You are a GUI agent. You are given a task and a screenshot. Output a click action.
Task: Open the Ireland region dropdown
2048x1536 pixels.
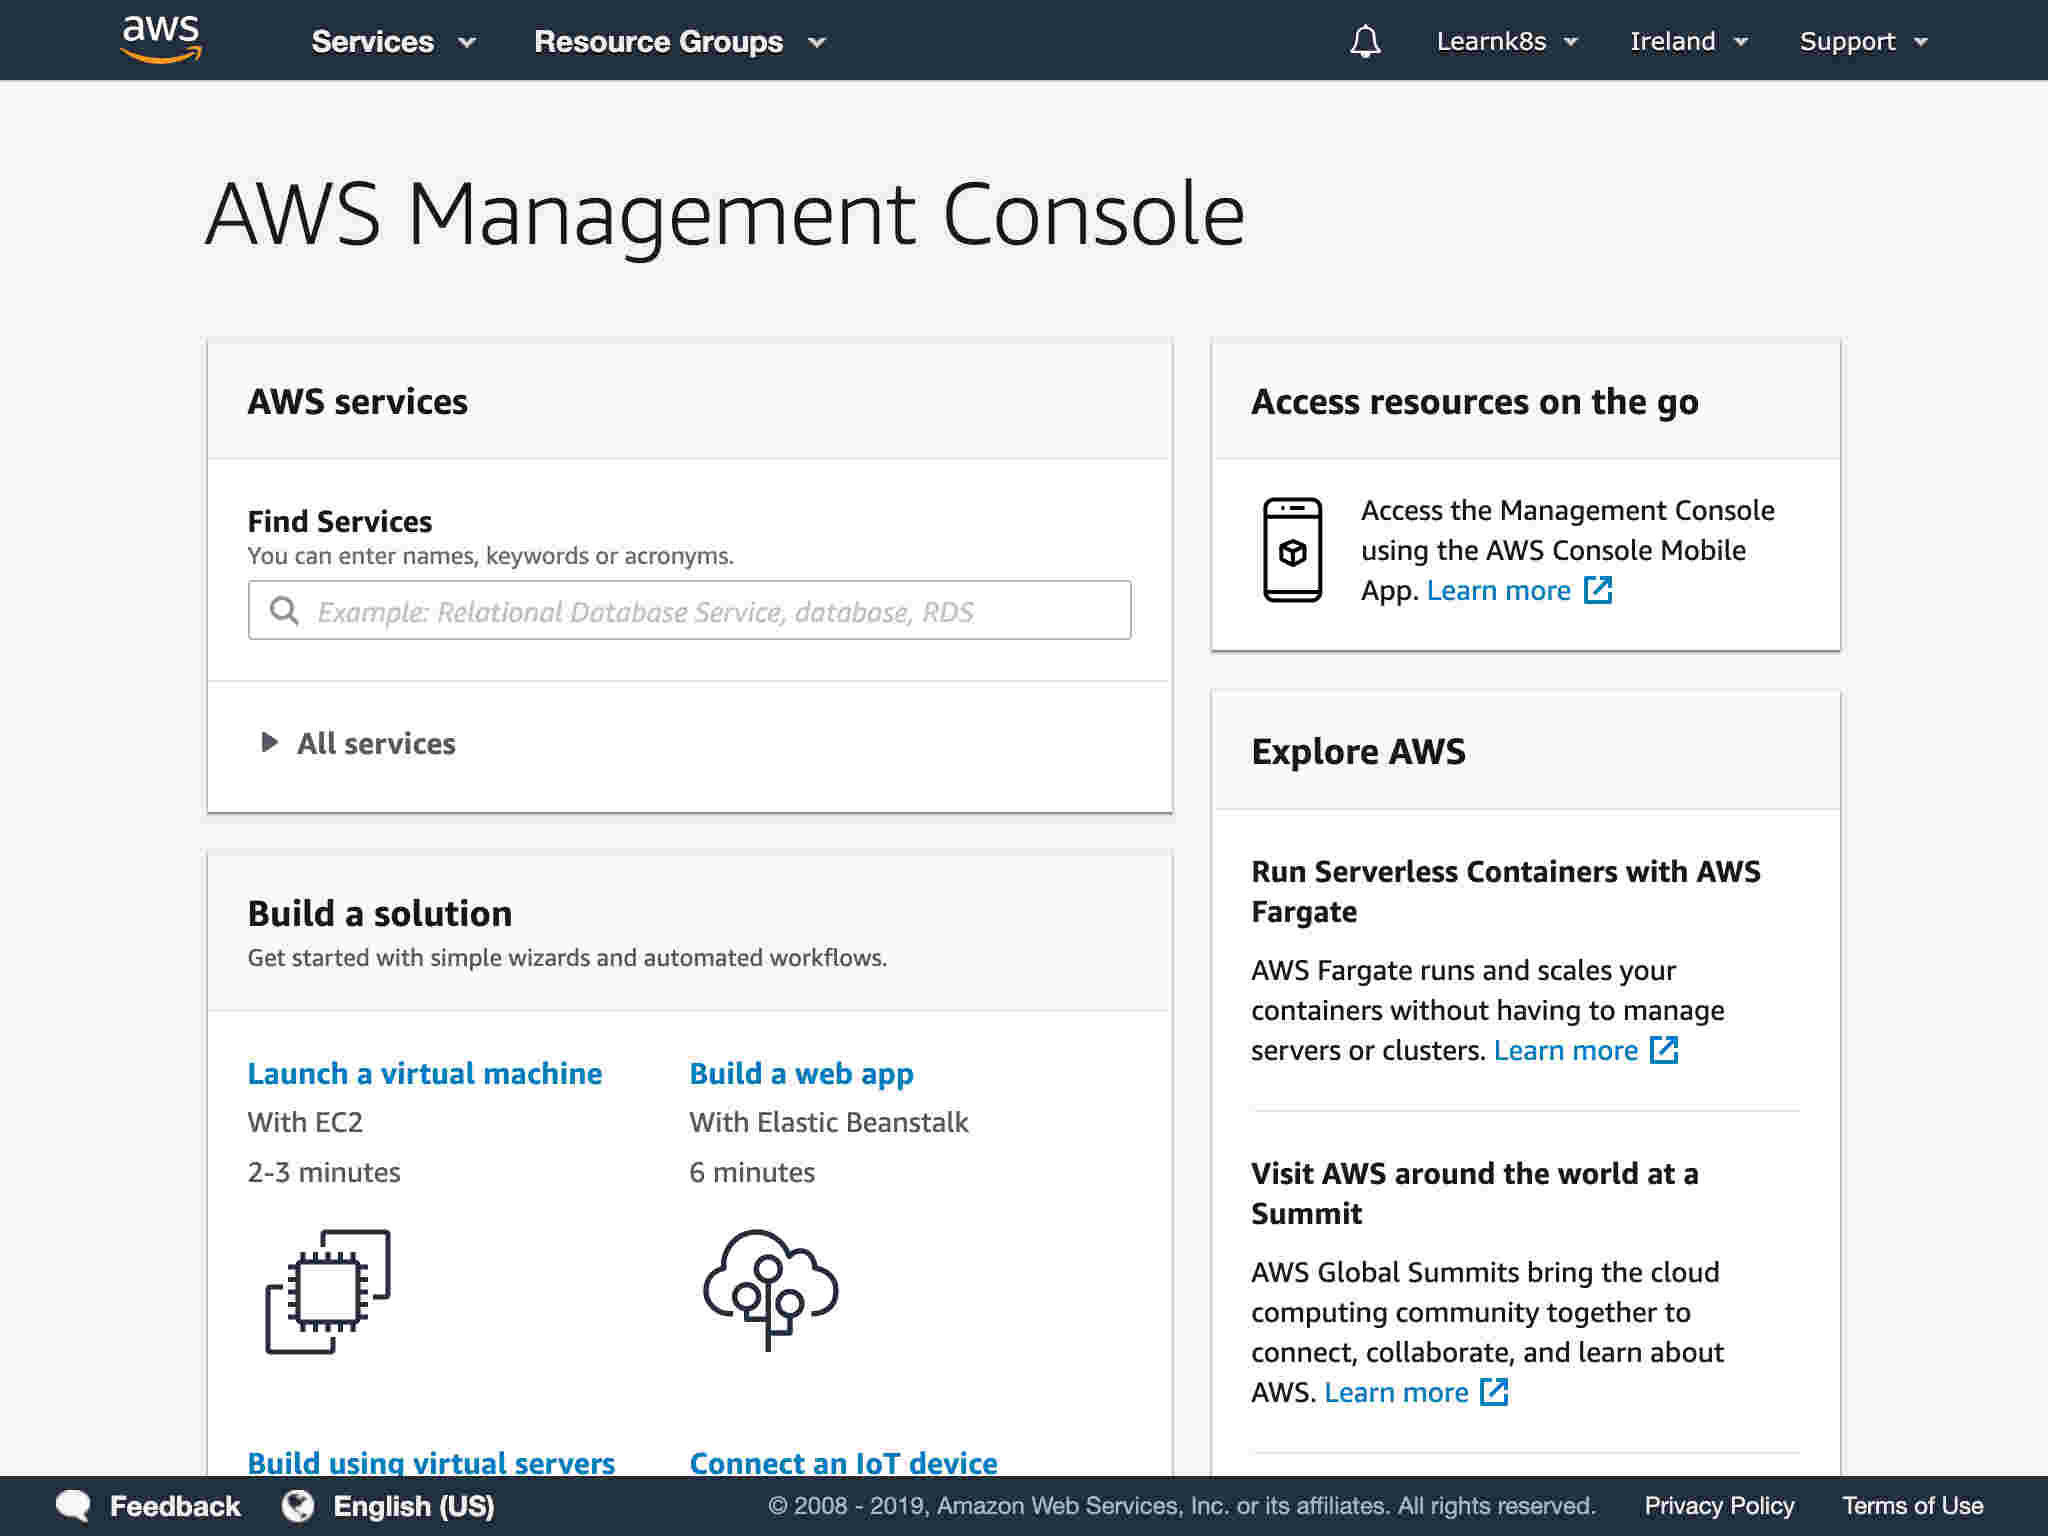[x=1689, y=41]
